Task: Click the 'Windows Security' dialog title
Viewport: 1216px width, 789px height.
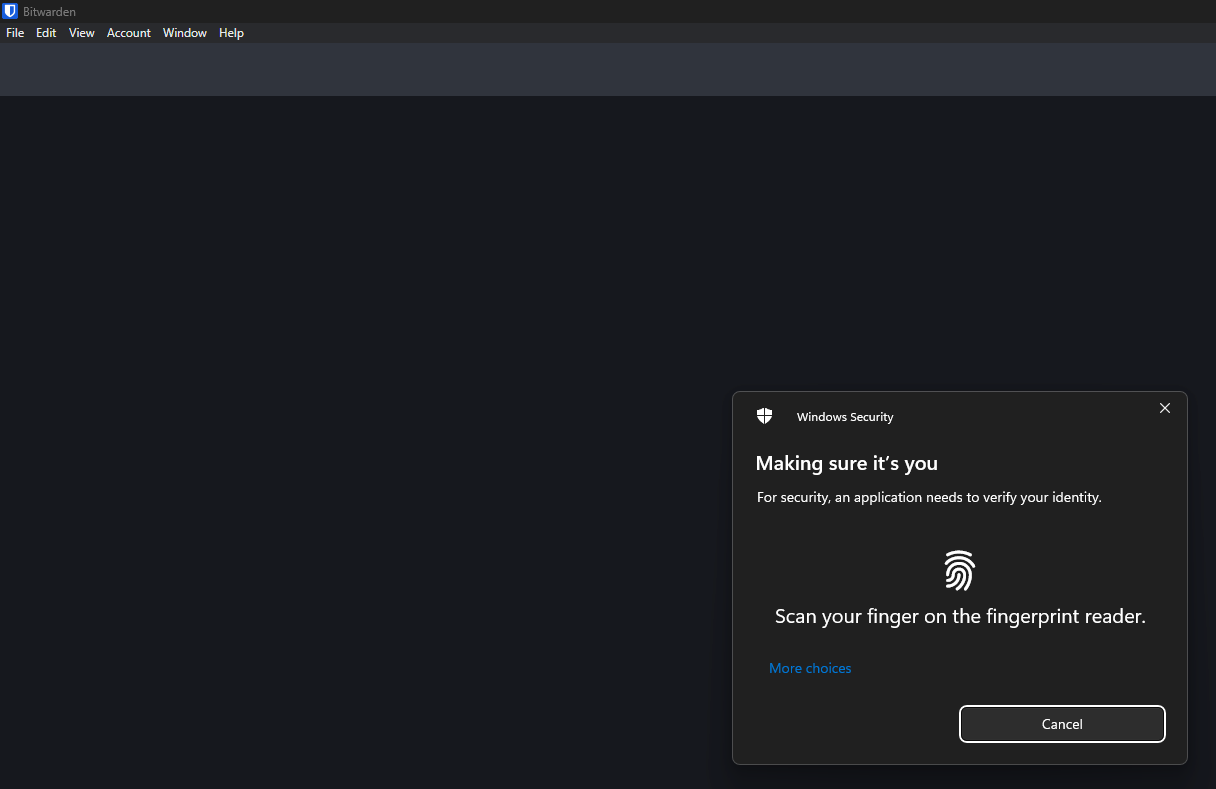Action: [845, 417]
